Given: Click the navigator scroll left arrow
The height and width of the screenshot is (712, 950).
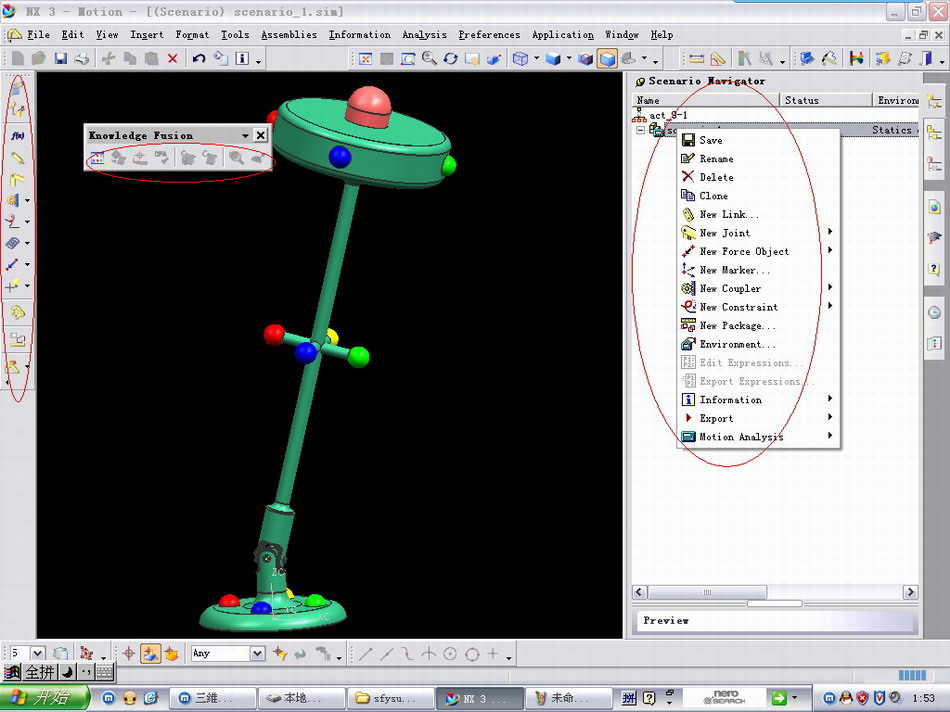Looking at the screenshot, I should [640, 592].
